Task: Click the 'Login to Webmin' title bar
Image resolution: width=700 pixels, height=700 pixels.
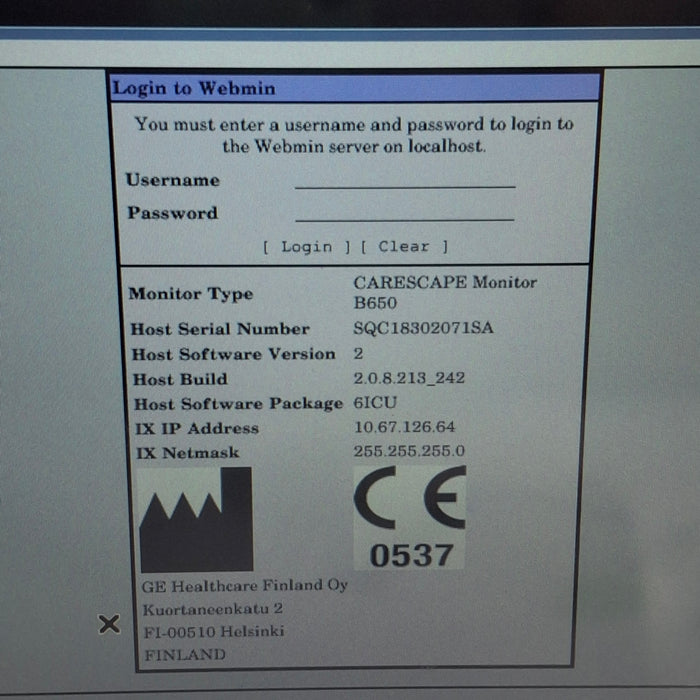Action: (355, 88)
